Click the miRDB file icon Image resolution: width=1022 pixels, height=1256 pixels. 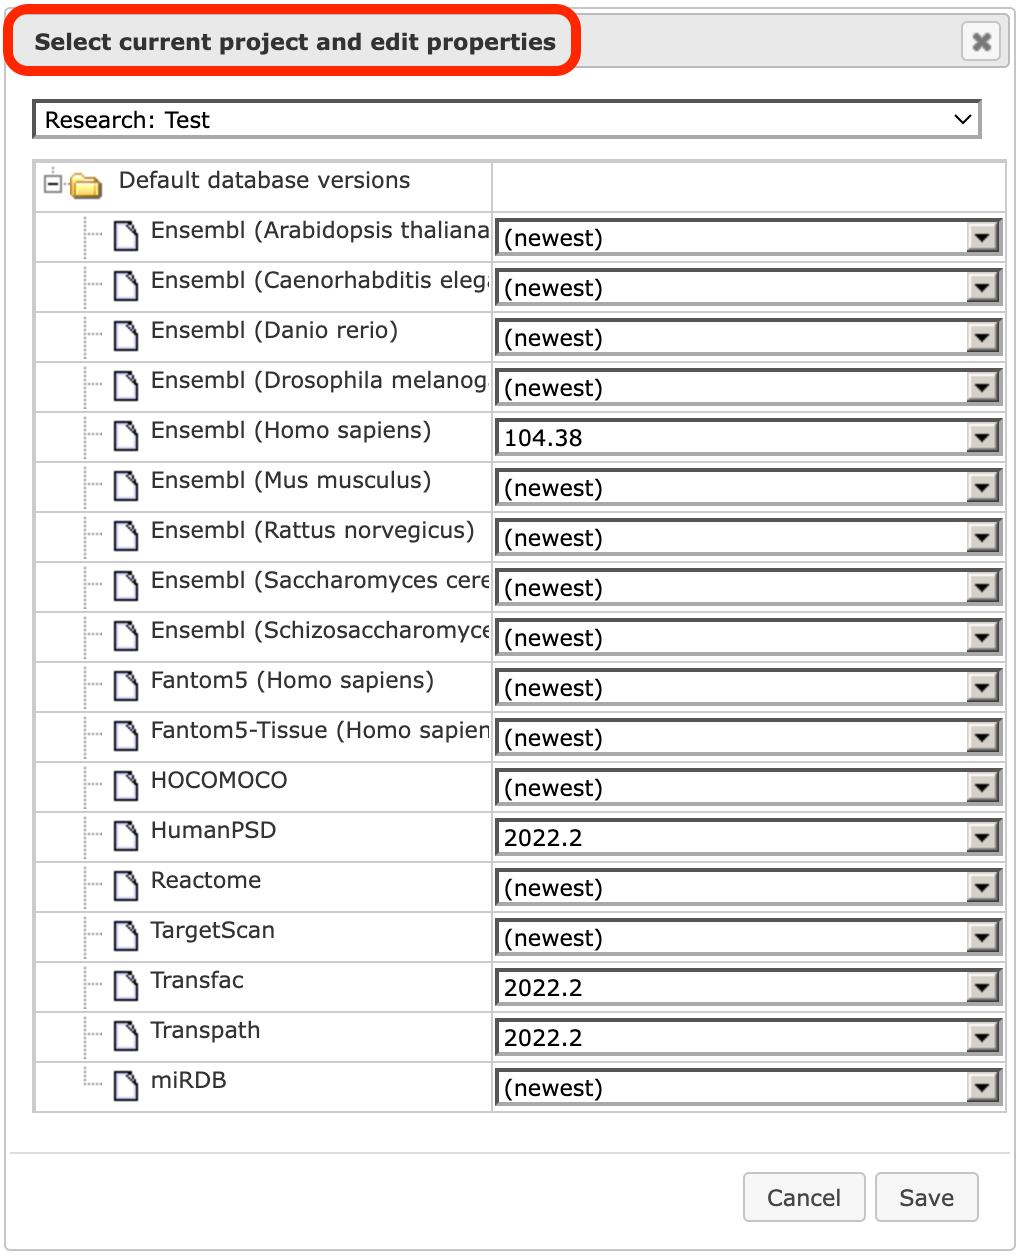pos(126,1086)
